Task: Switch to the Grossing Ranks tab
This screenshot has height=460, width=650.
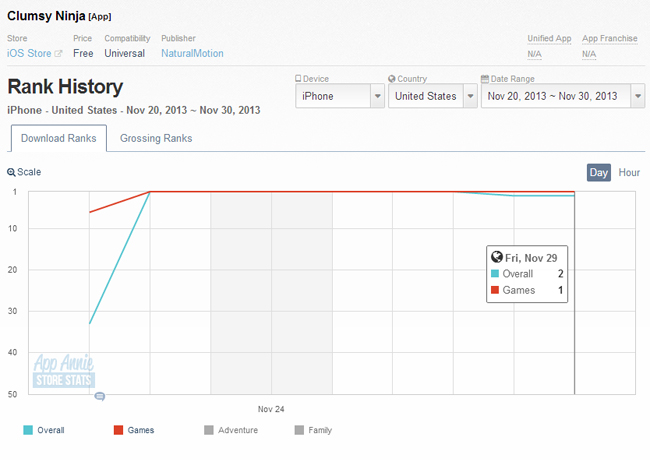Action: pos(156,138)
